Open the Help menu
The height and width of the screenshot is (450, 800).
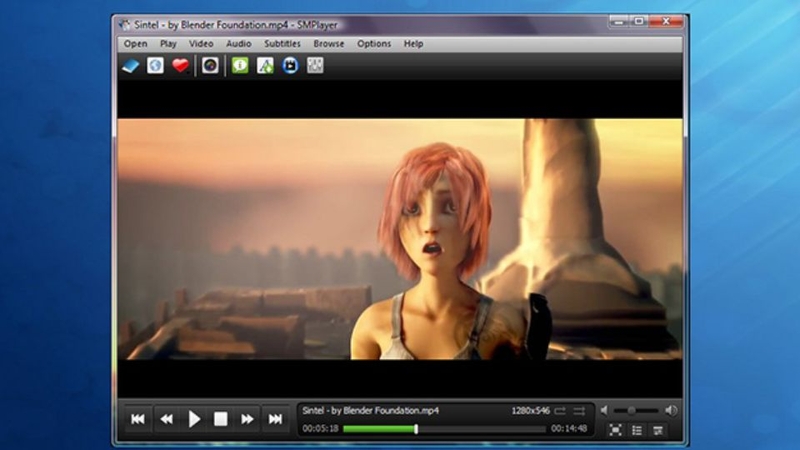pyautogui.click(x=413, y=44)
